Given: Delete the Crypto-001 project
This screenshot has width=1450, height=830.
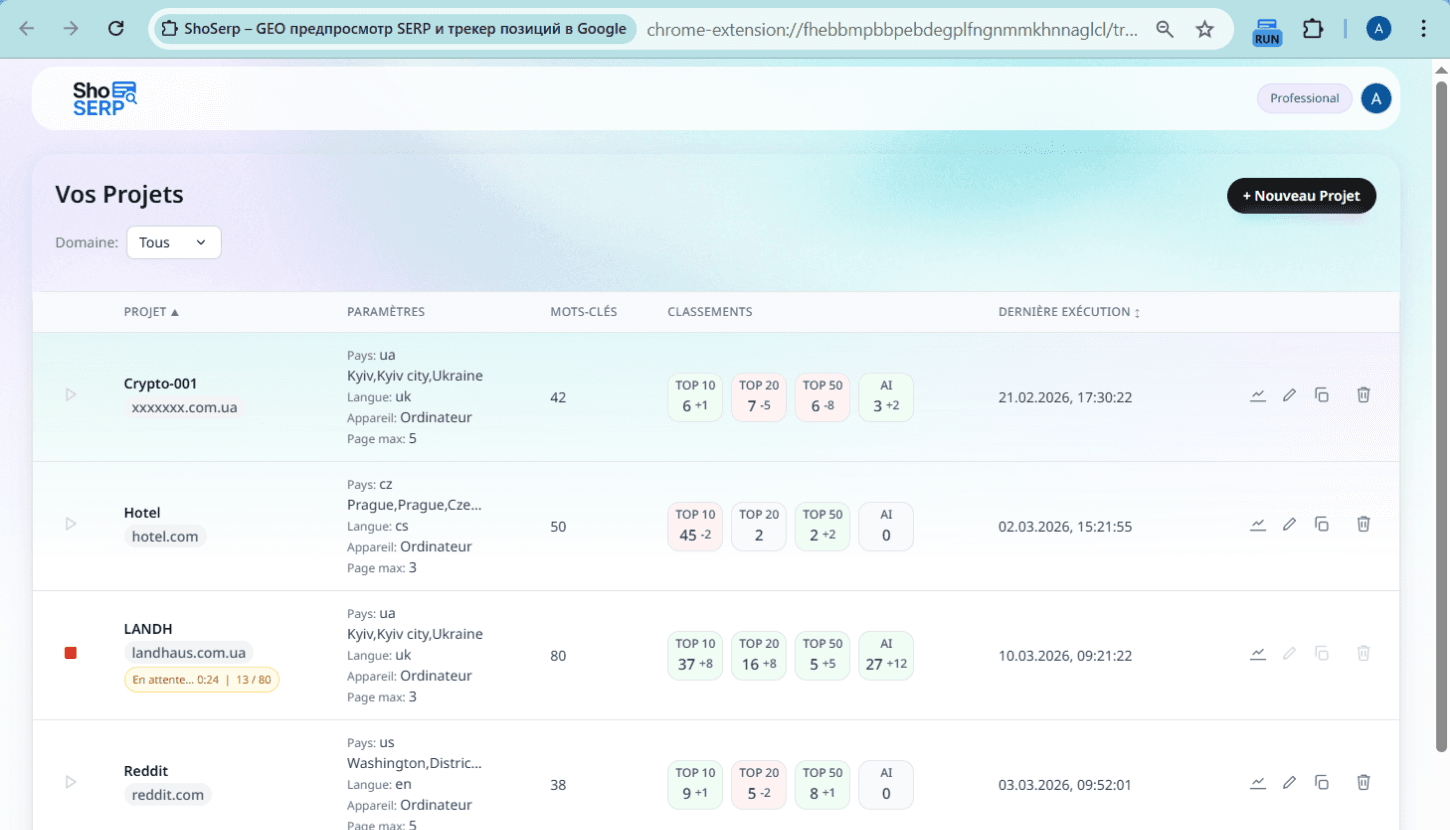Looking at the screenshot, I should pos(1363,395).
